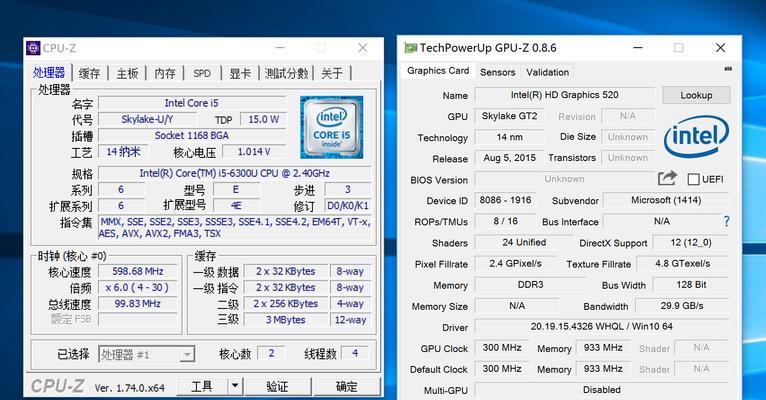Click the Lookup button in GPU-Z
This screenshot has width=766, height=400.
696,95
